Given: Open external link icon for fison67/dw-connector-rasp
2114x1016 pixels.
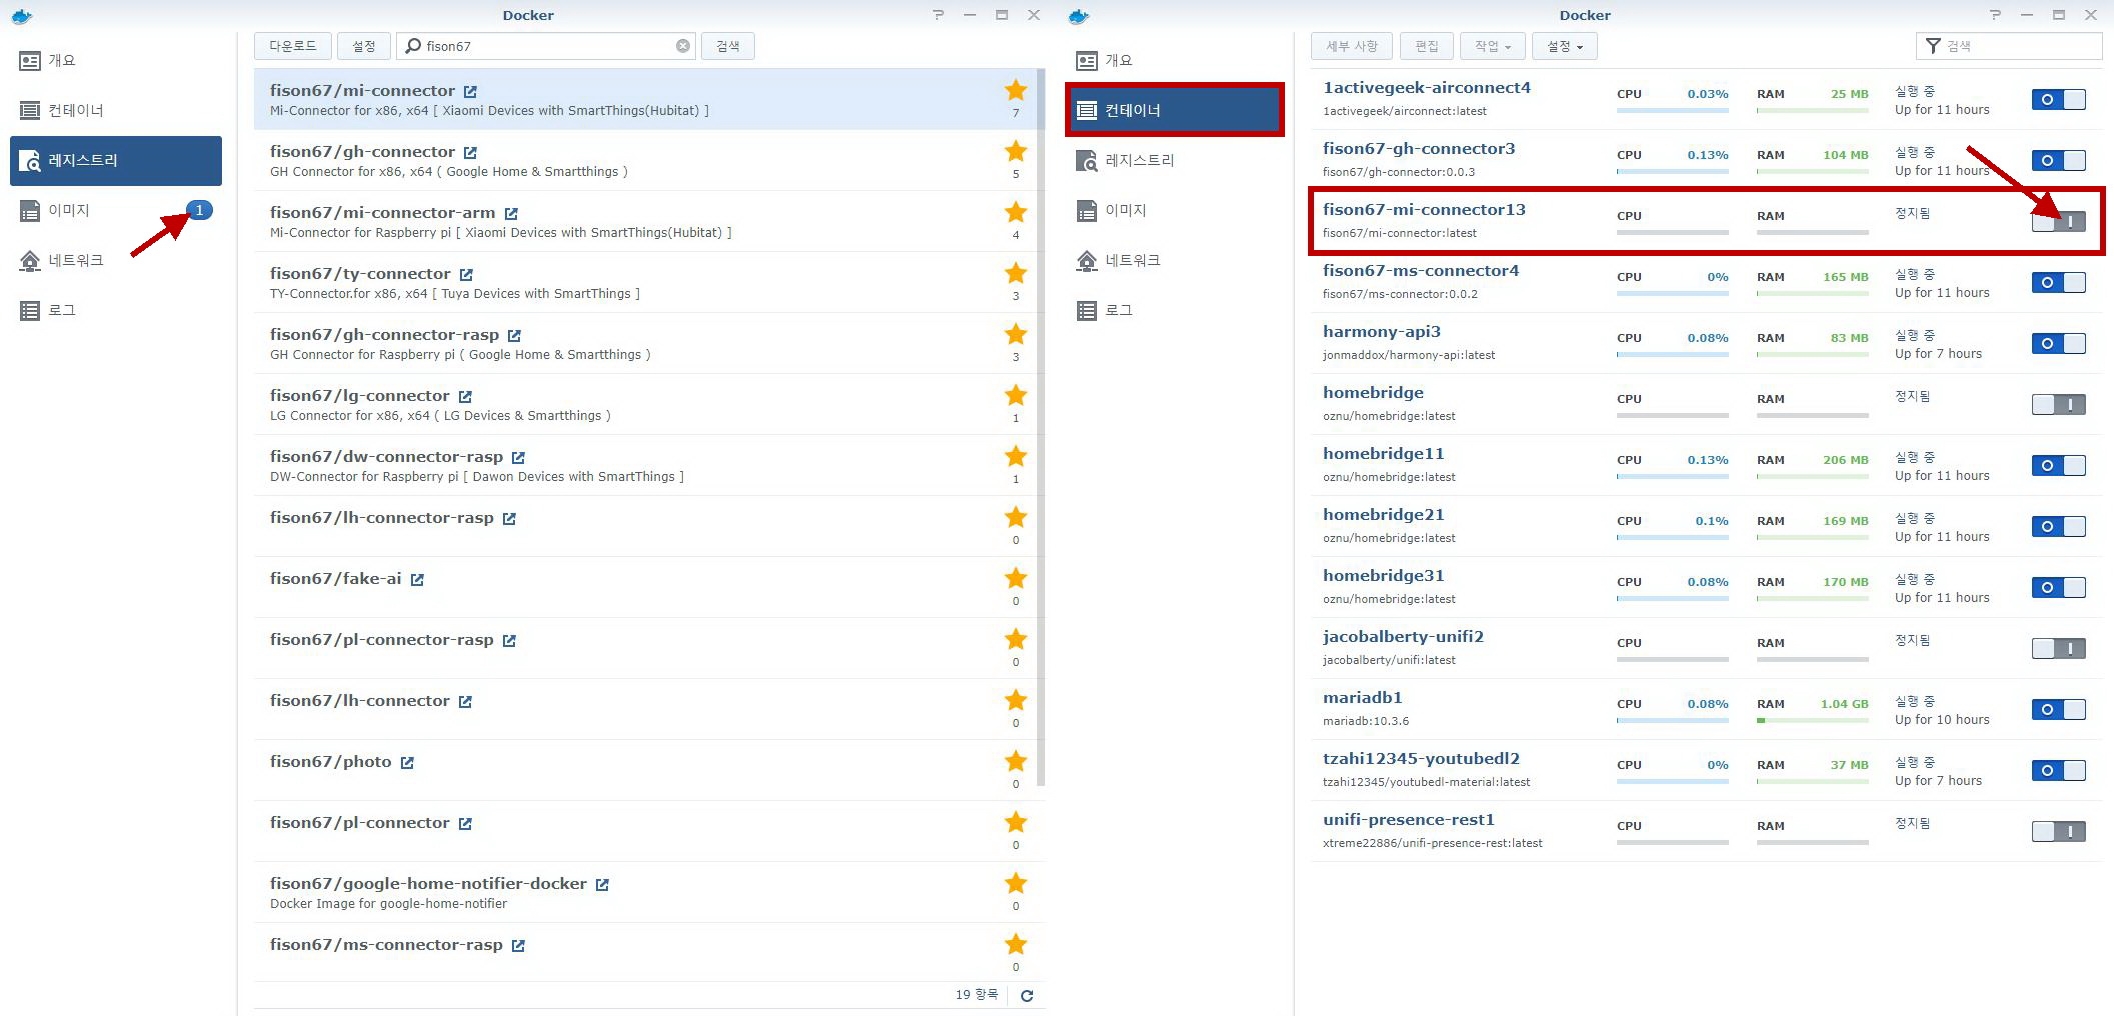Looking at the screenshot, I should tap(518, 458).
